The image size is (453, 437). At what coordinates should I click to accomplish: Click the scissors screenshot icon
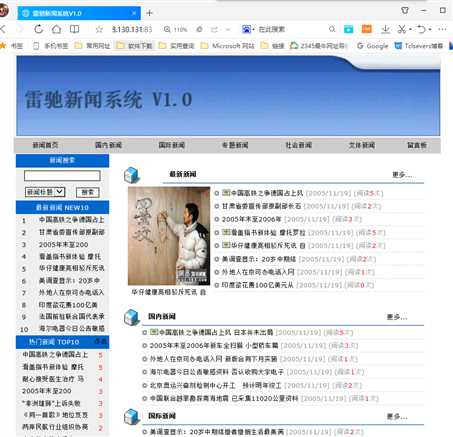402,29
